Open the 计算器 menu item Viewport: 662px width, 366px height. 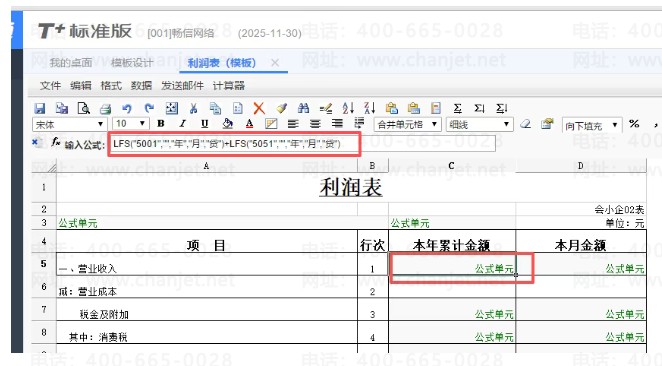point(229,86)
